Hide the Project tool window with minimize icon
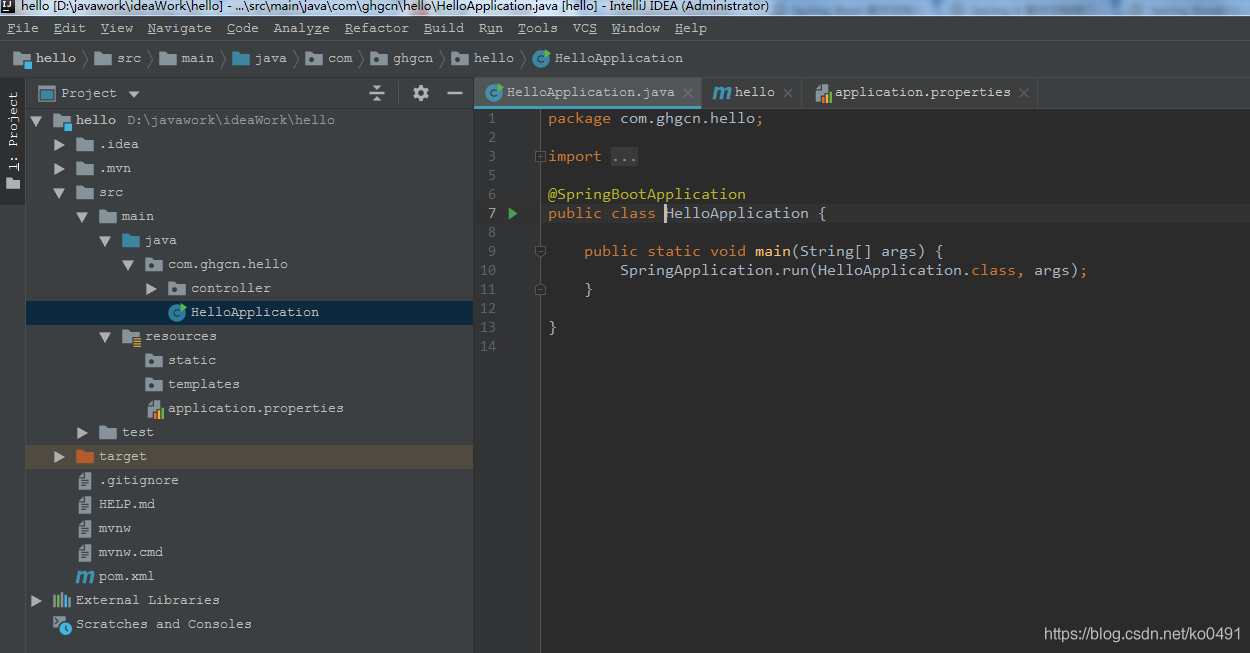This screenshot has width=1250, height=653. [x=455, y=93]
